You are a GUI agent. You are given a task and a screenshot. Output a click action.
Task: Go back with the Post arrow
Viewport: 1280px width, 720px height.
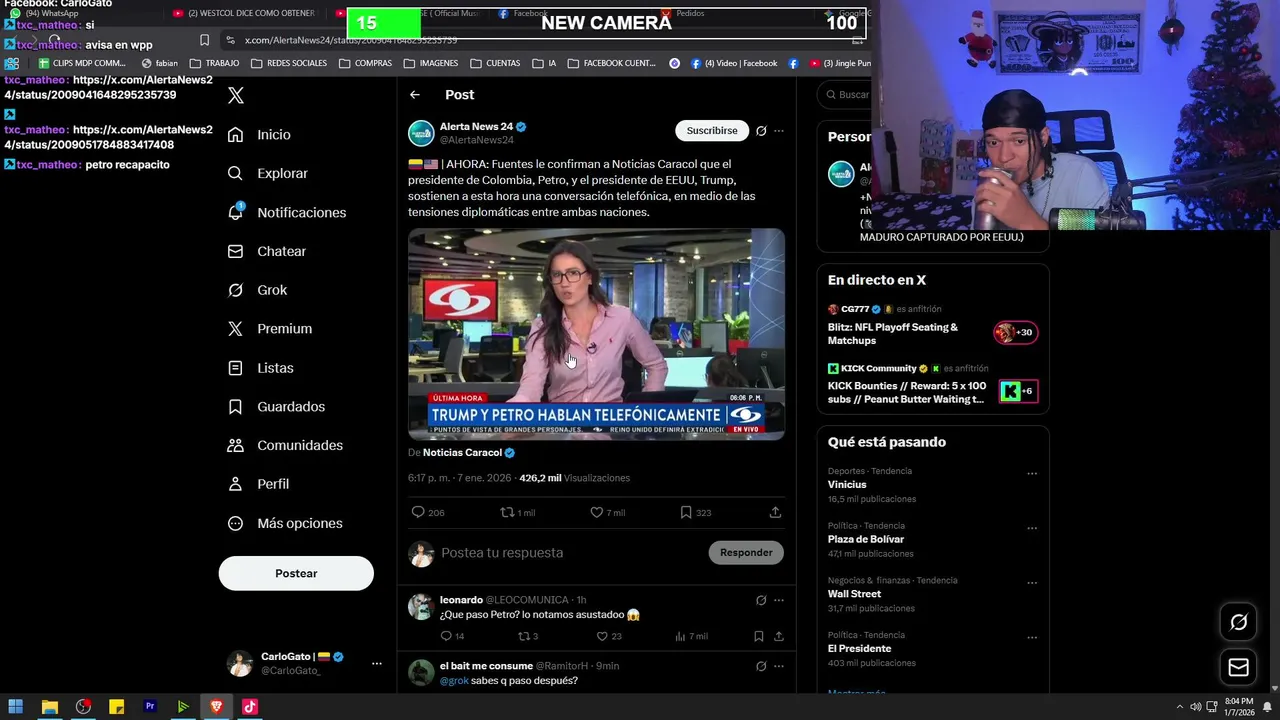415,95
